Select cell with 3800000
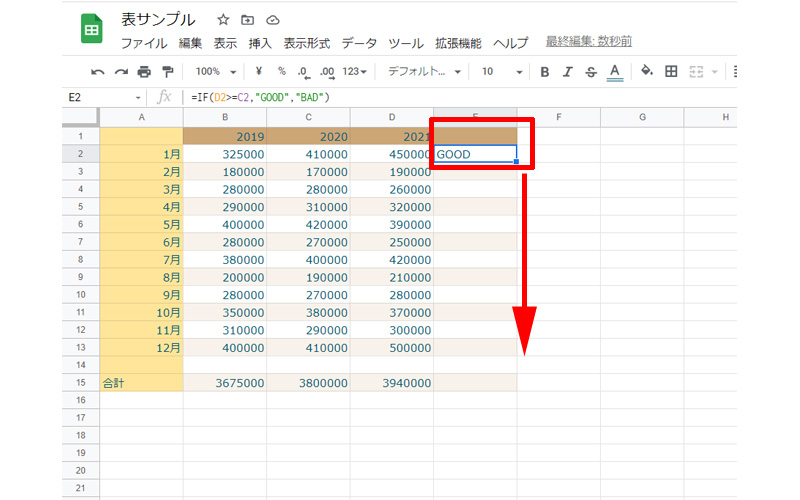The image size is (800, 500). pos(309,383)
